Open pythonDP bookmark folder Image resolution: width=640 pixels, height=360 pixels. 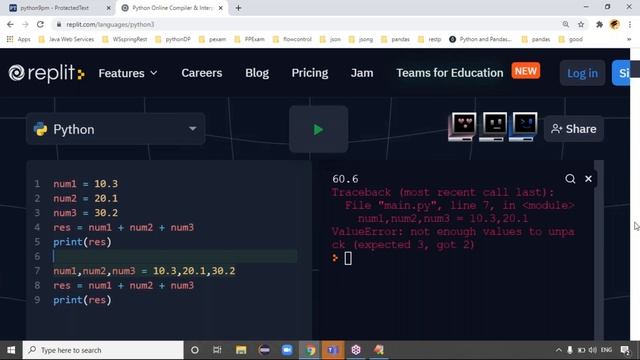(173, 39)
